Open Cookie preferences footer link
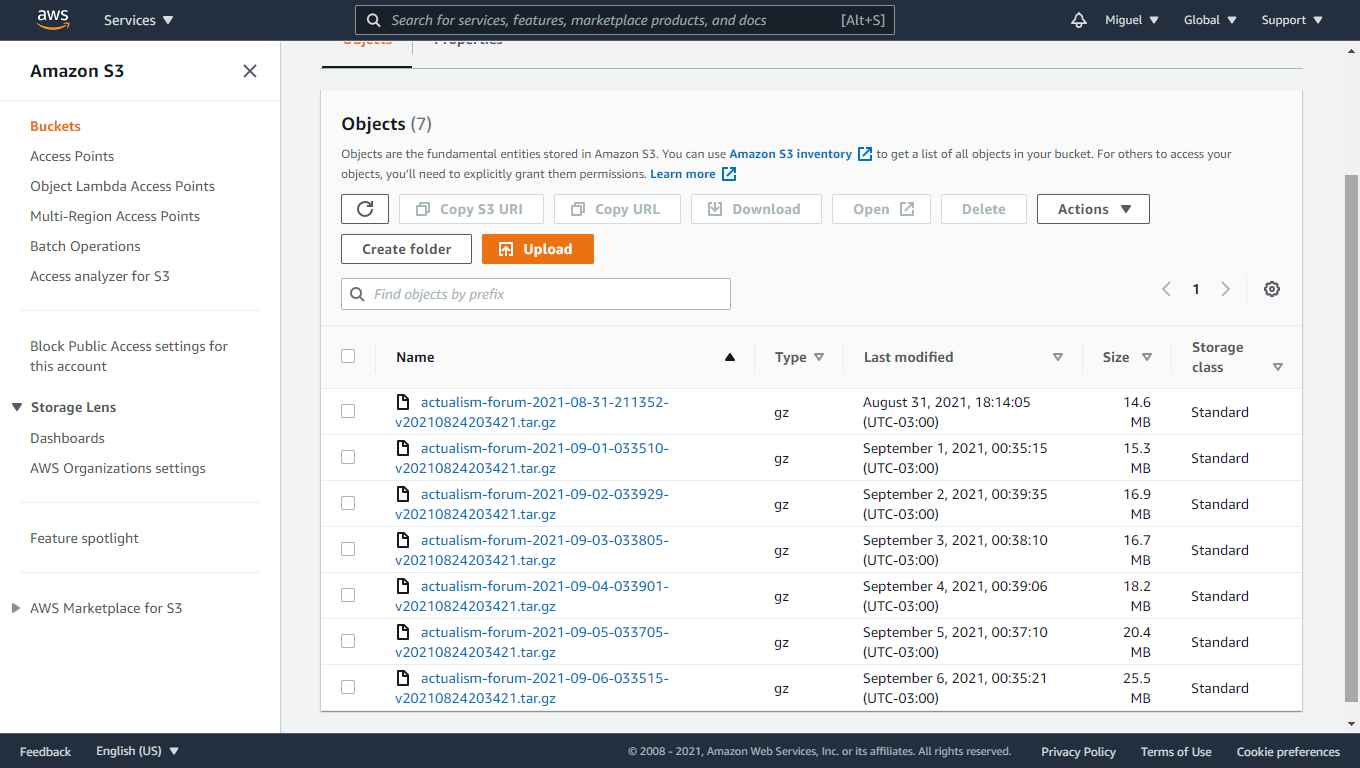Screen dimensions: 1360x768 [1288, 752]
